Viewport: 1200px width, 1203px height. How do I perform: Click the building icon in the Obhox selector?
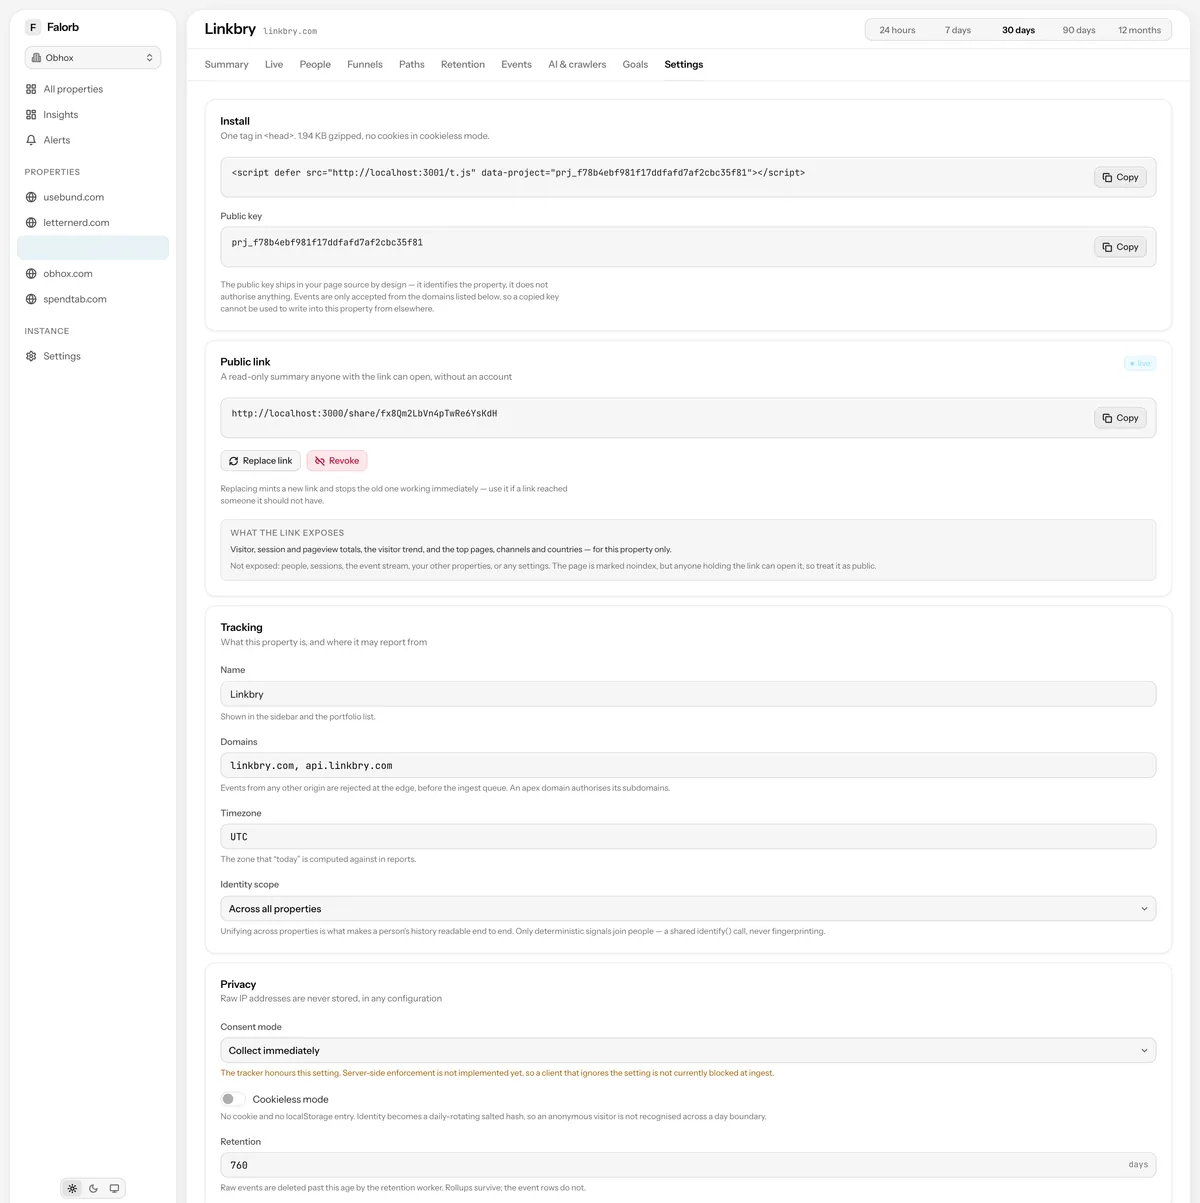(37, 58)
